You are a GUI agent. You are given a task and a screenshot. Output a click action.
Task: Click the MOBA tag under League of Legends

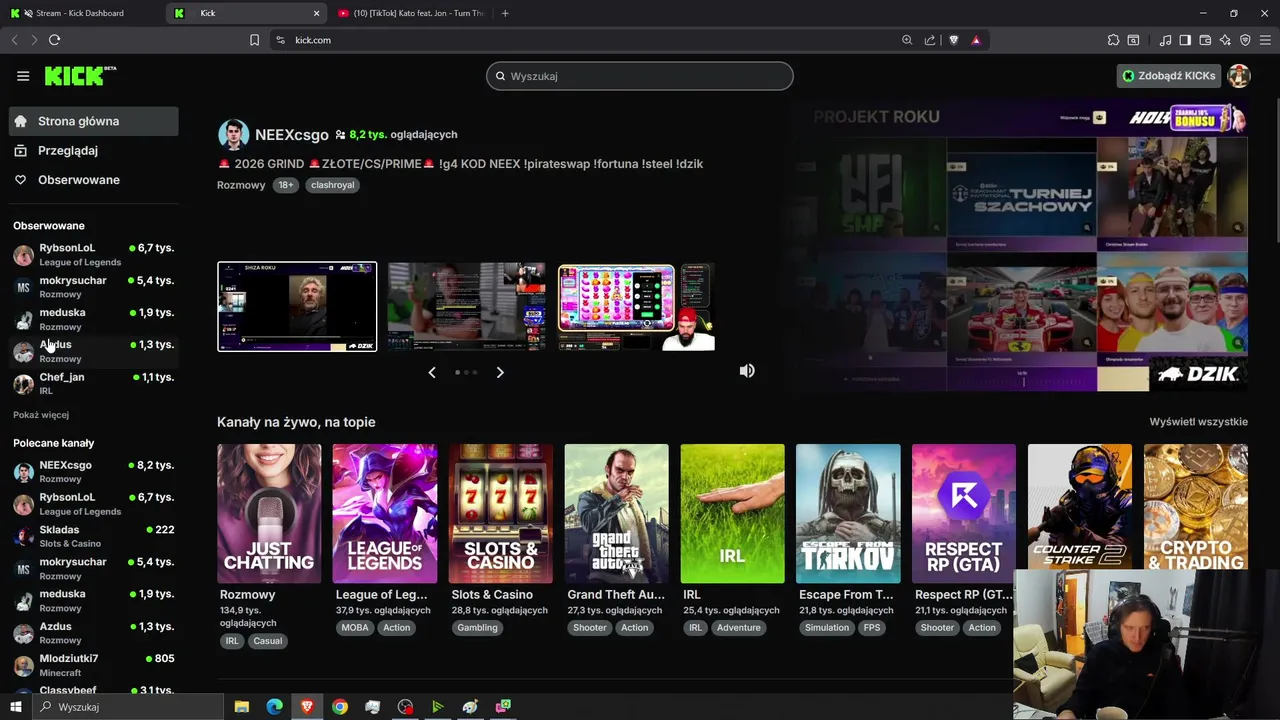[355, 628]
